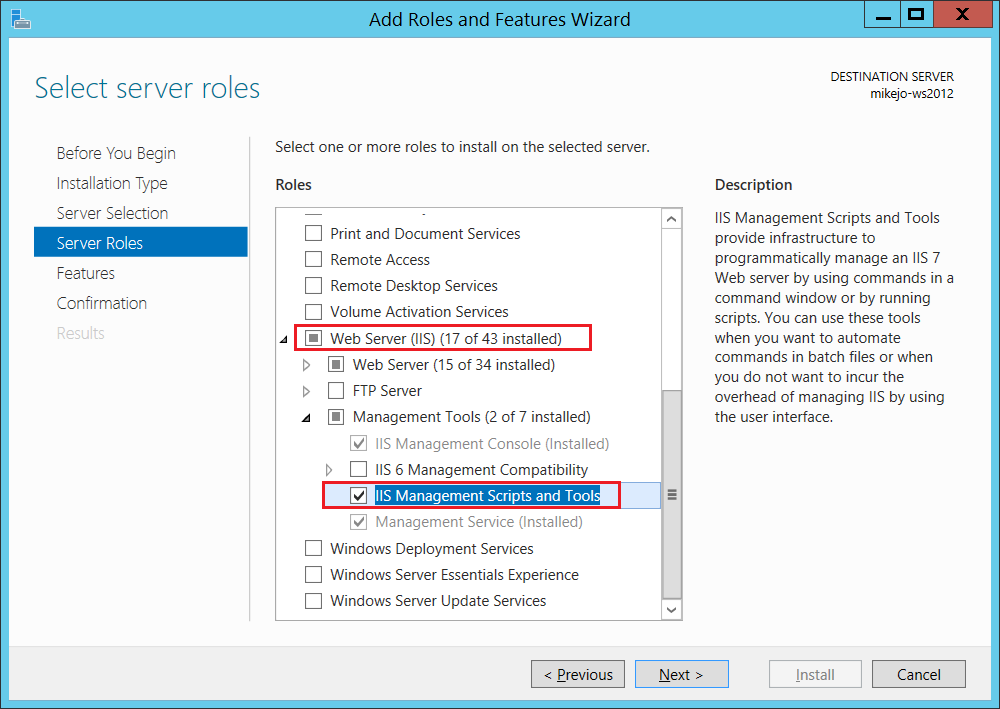Check Print and Document Services
Image resolution: width=1000 pixels, height=709 pixels.
(x=313, y=233)
